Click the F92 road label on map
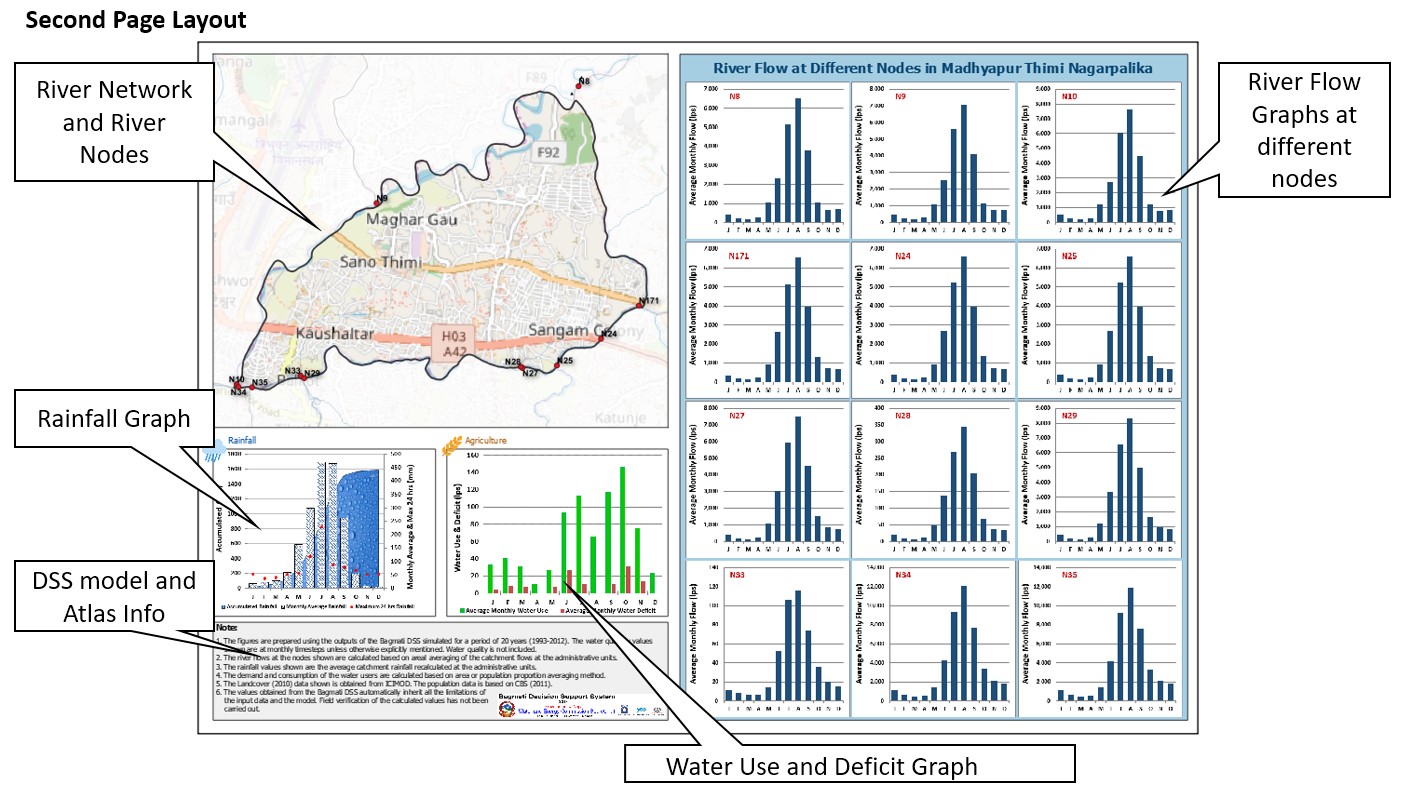Viewport: 1402px width, 799px height. [x=546, y=153]
